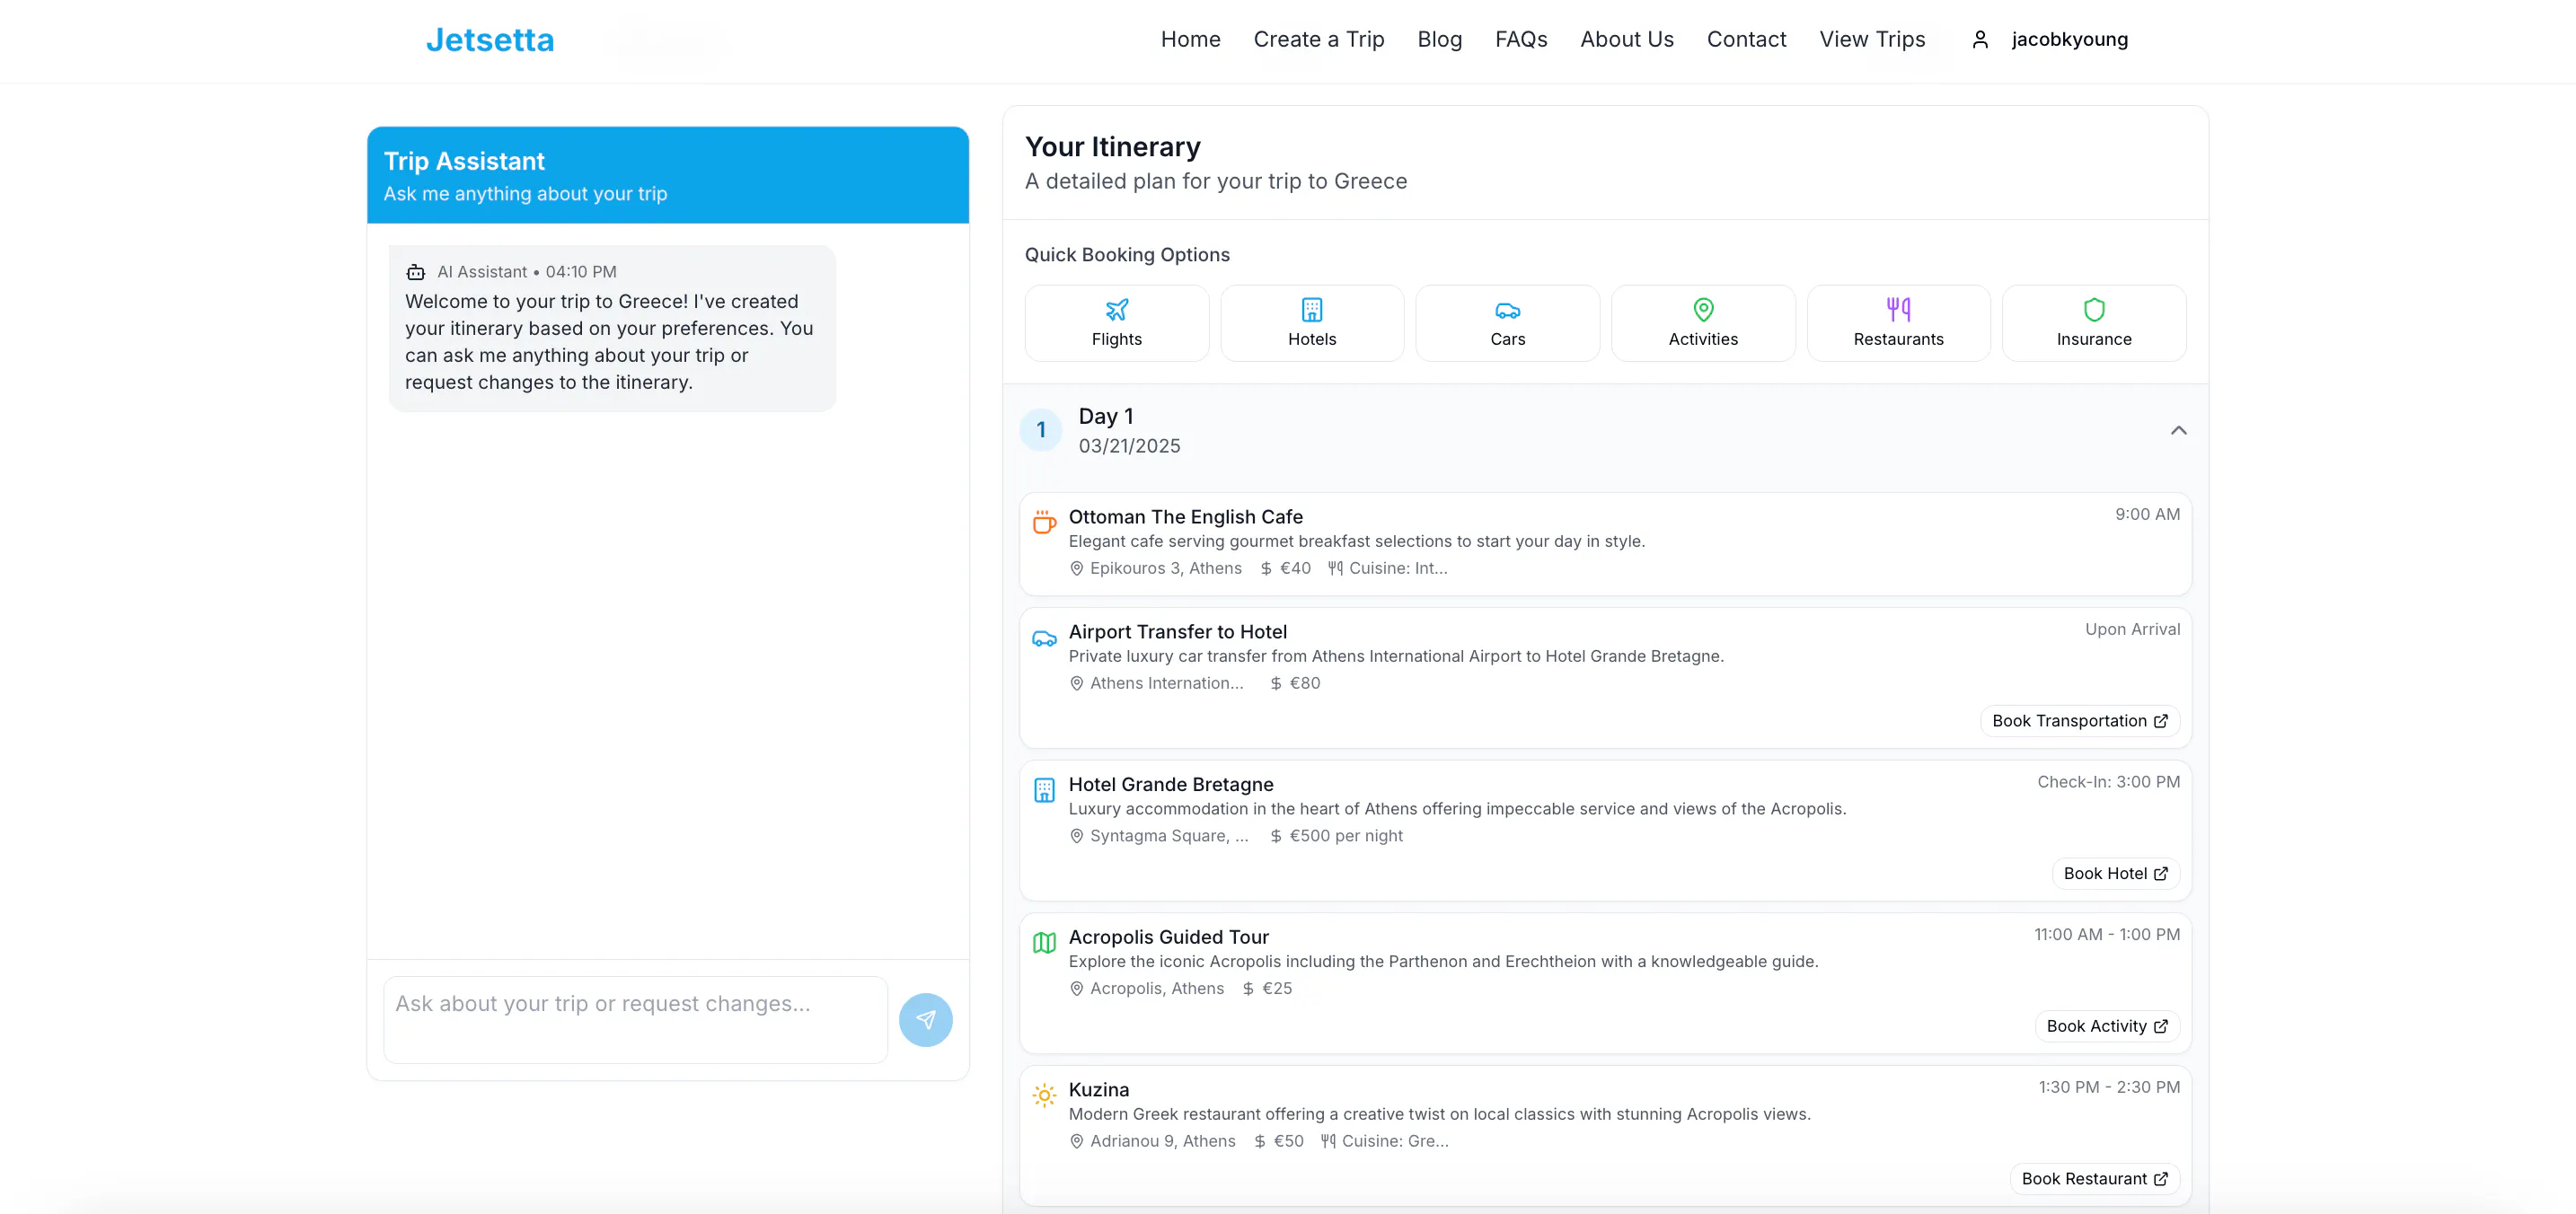Image resolution: width=2576 pixels, height=1214 pixels.
Task: Click the Trip Assistant header title
Action: pos(464,161)
